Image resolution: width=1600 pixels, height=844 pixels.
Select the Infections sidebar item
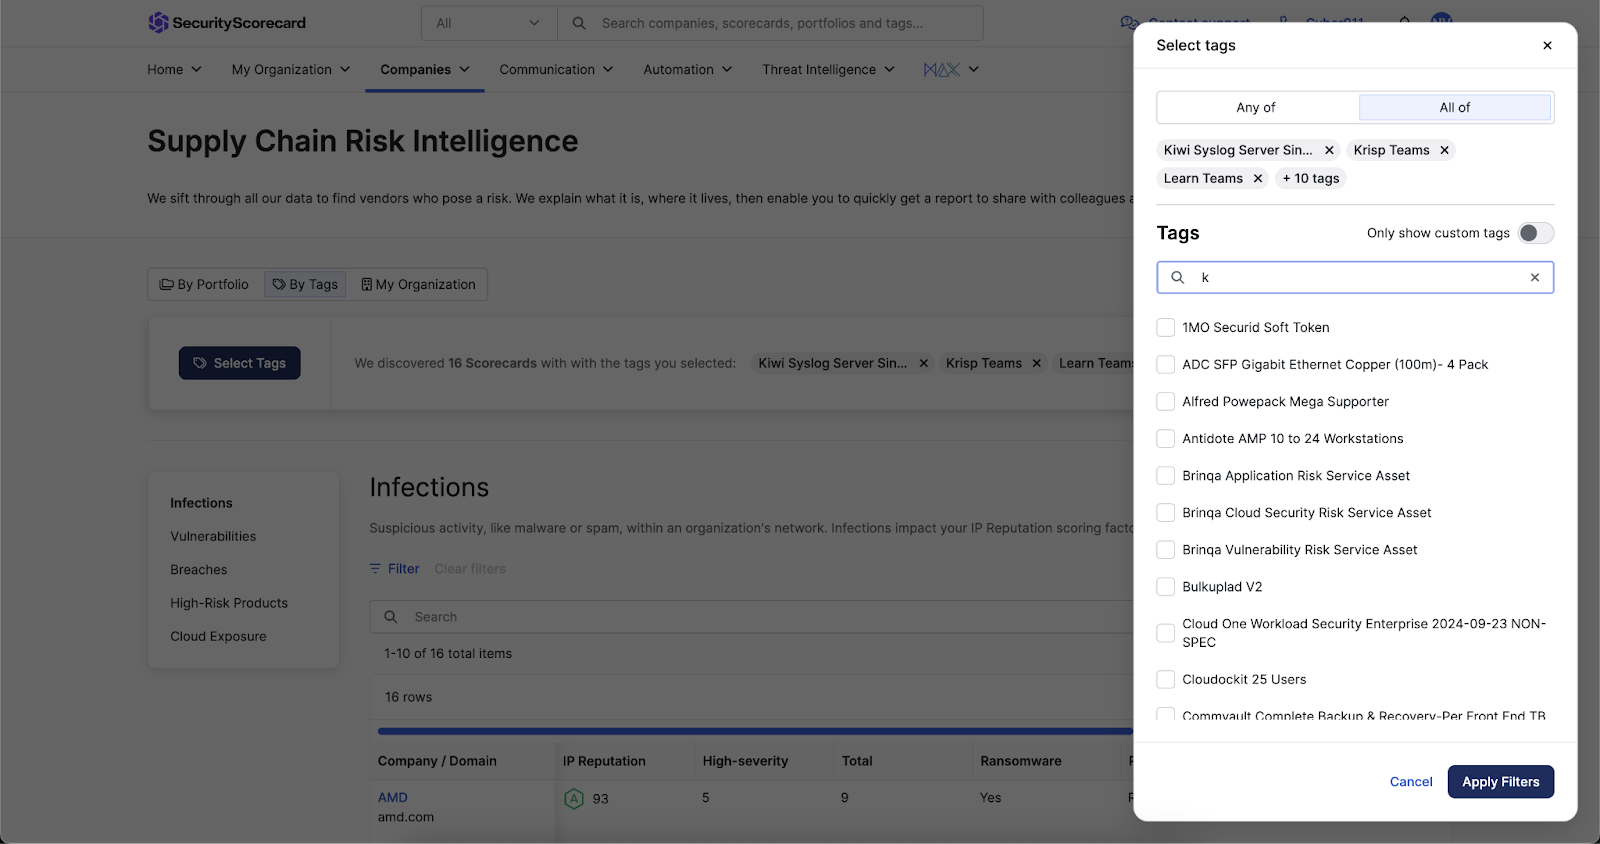201,503
